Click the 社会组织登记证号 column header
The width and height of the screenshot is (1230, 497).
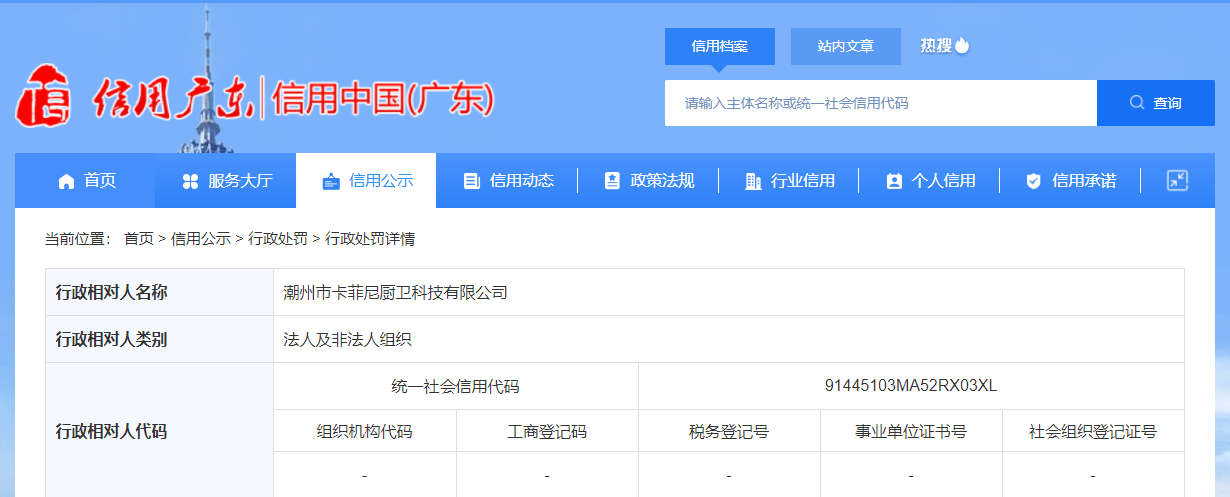[x=1093, y=432]
